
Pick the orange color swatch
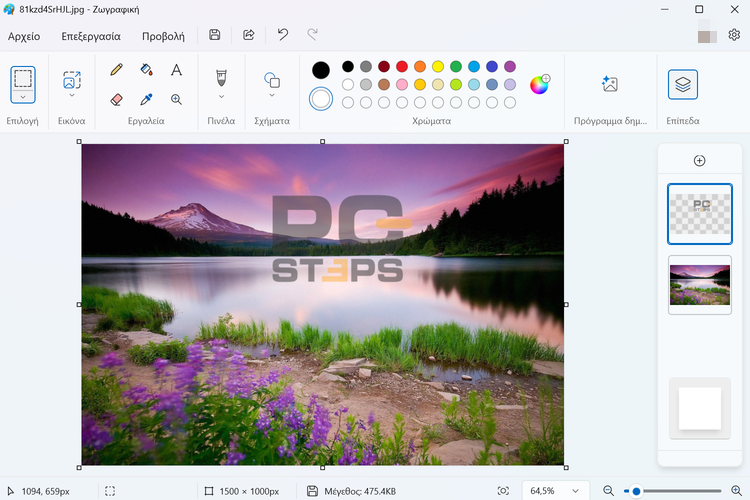click(x=420, y=67)
